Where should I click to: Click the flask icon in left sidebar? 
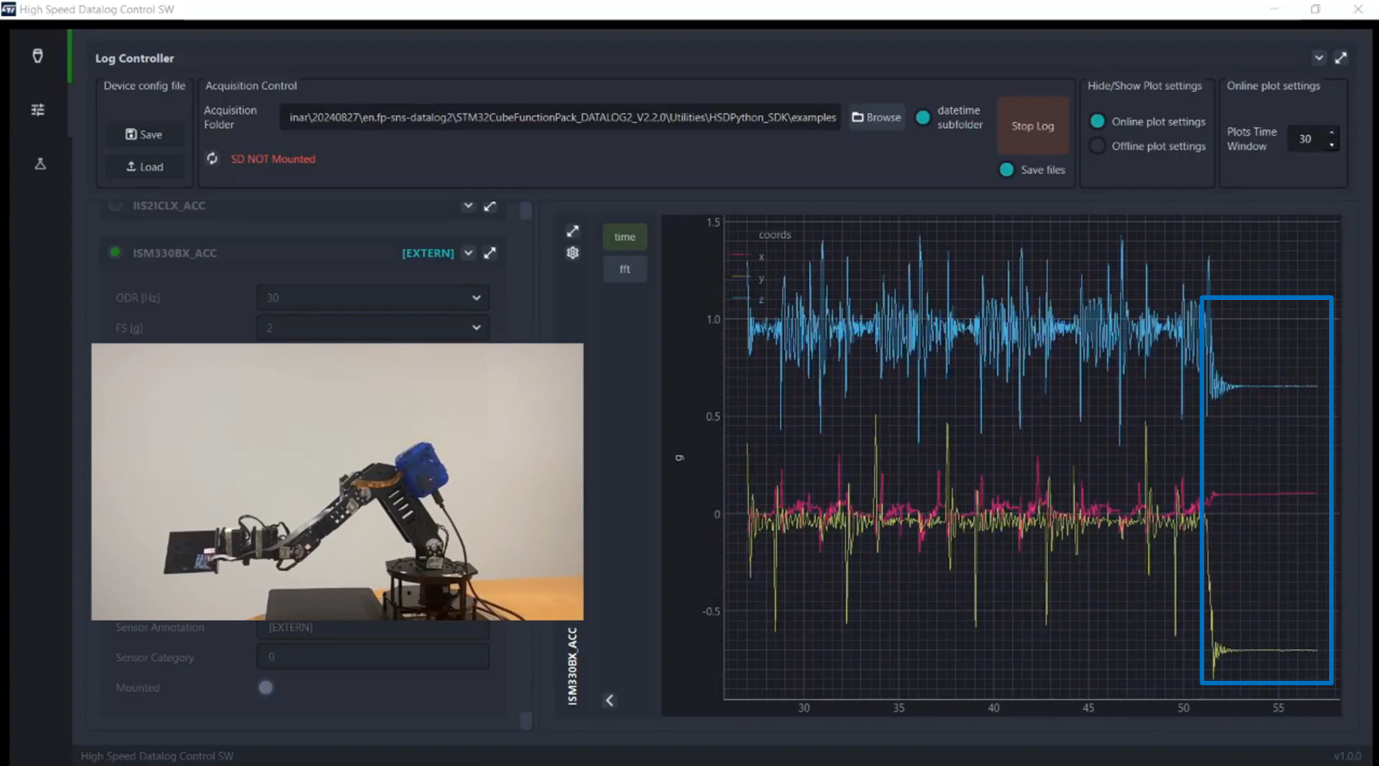(40, 163)
